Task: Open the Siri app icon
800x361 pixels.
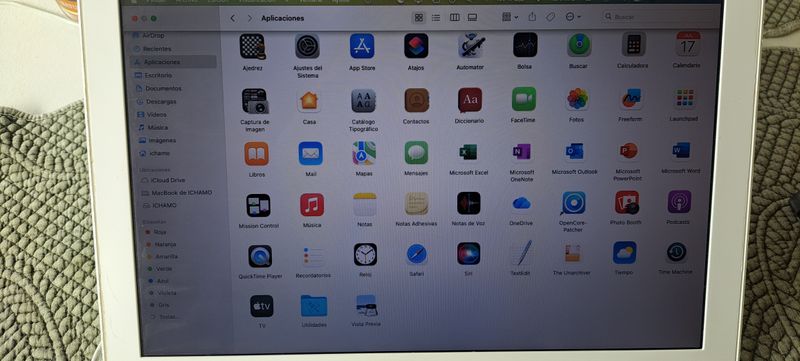Action: [x=468, y=253]
